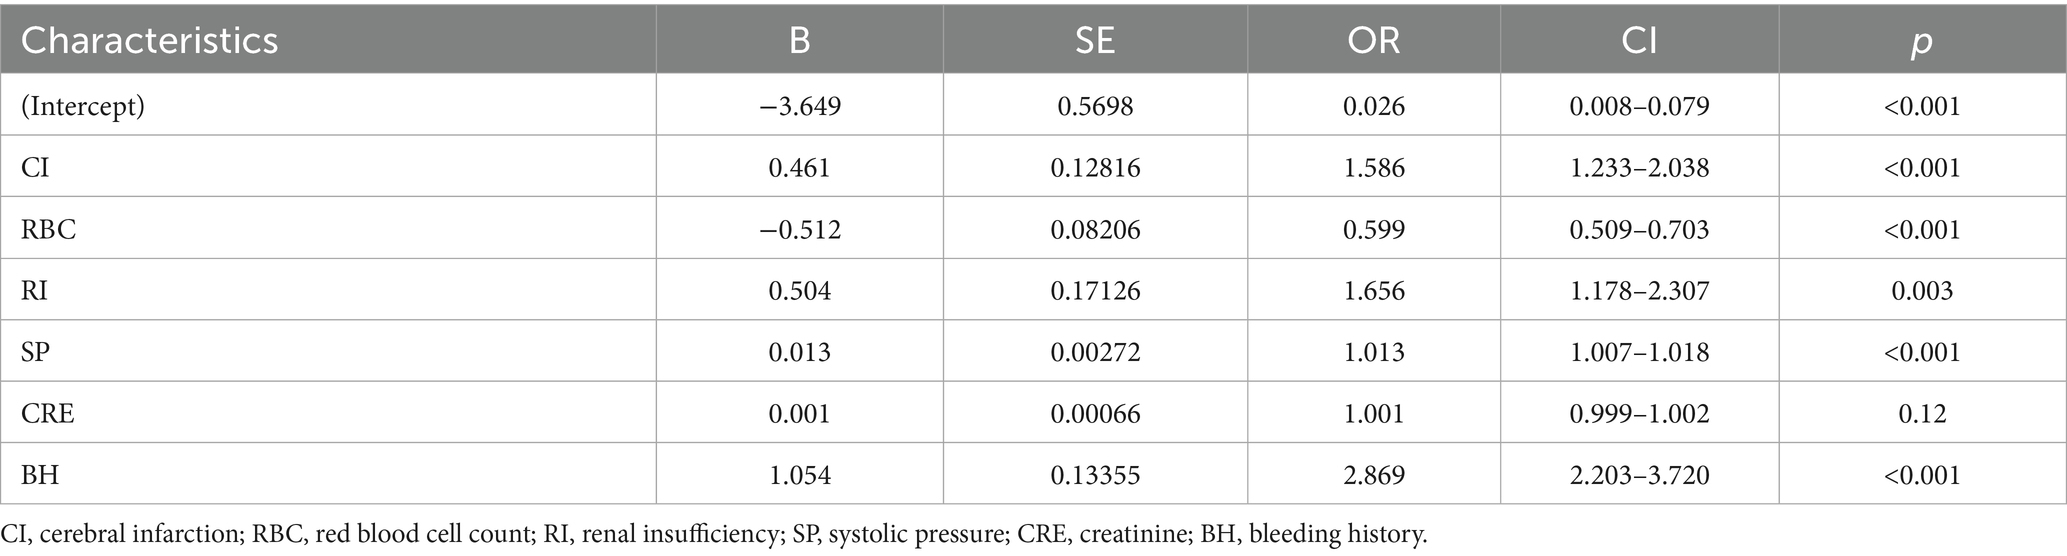Click the Characteristics column header
This screenshot has width=2067, height=556.
(150, 40)
